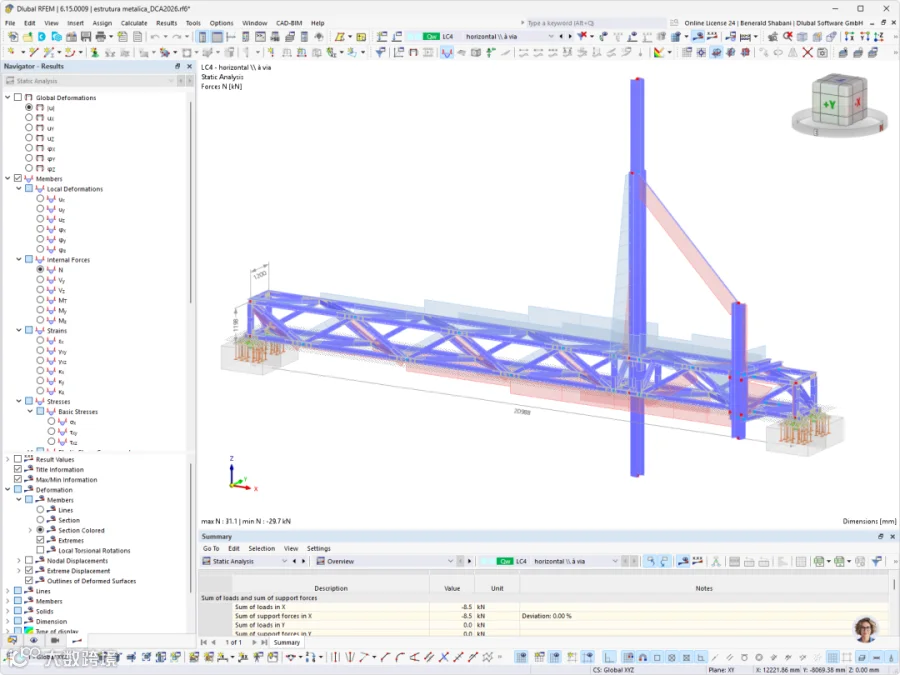Click the Print icon in the toolbar
The image size is (900, 675).
101,37
